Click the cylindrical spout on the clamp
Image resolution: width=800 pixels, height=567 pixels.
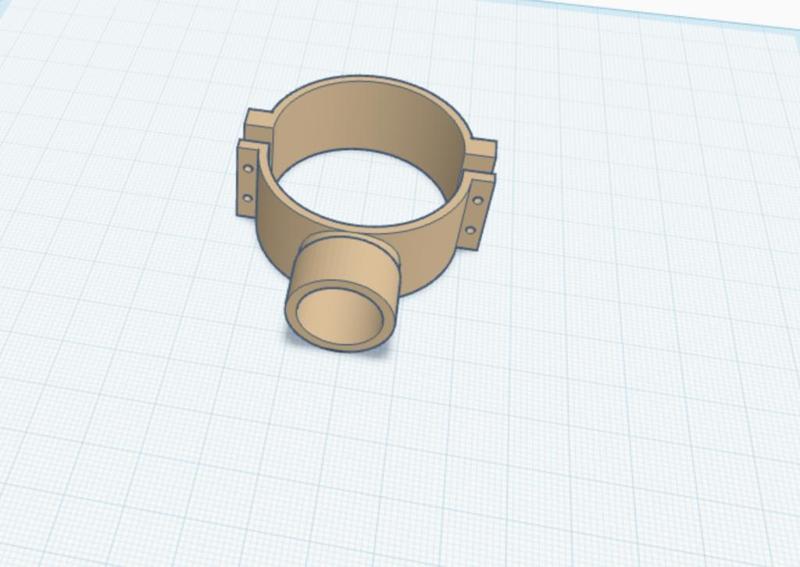pyautogui.click(x=342, y=291)
